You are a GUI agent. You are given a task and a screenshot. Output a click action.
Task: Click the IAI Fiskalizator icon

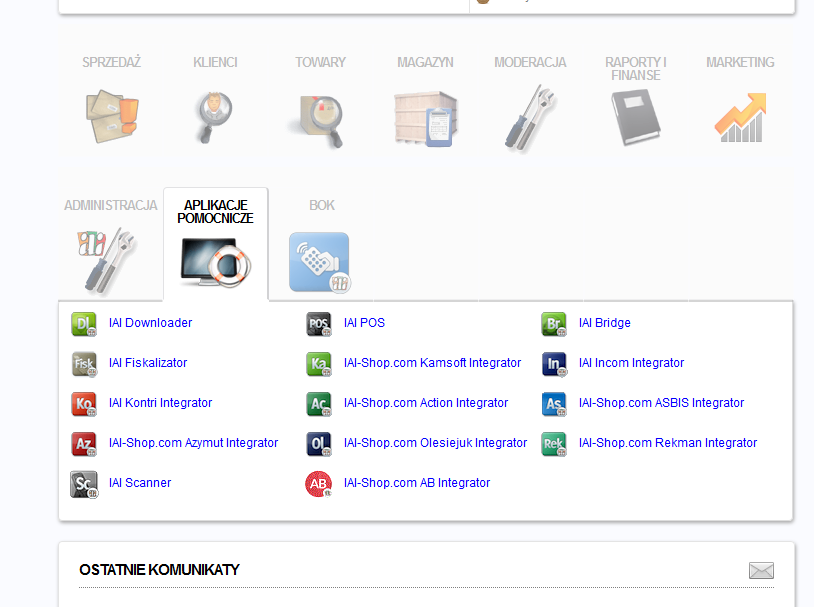point(84,364)
